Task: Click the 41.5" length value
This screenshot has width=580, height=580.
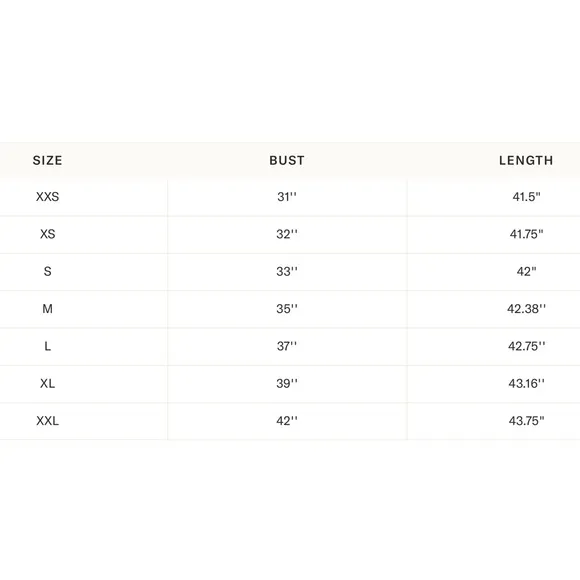Action: (x=526, y=197)
